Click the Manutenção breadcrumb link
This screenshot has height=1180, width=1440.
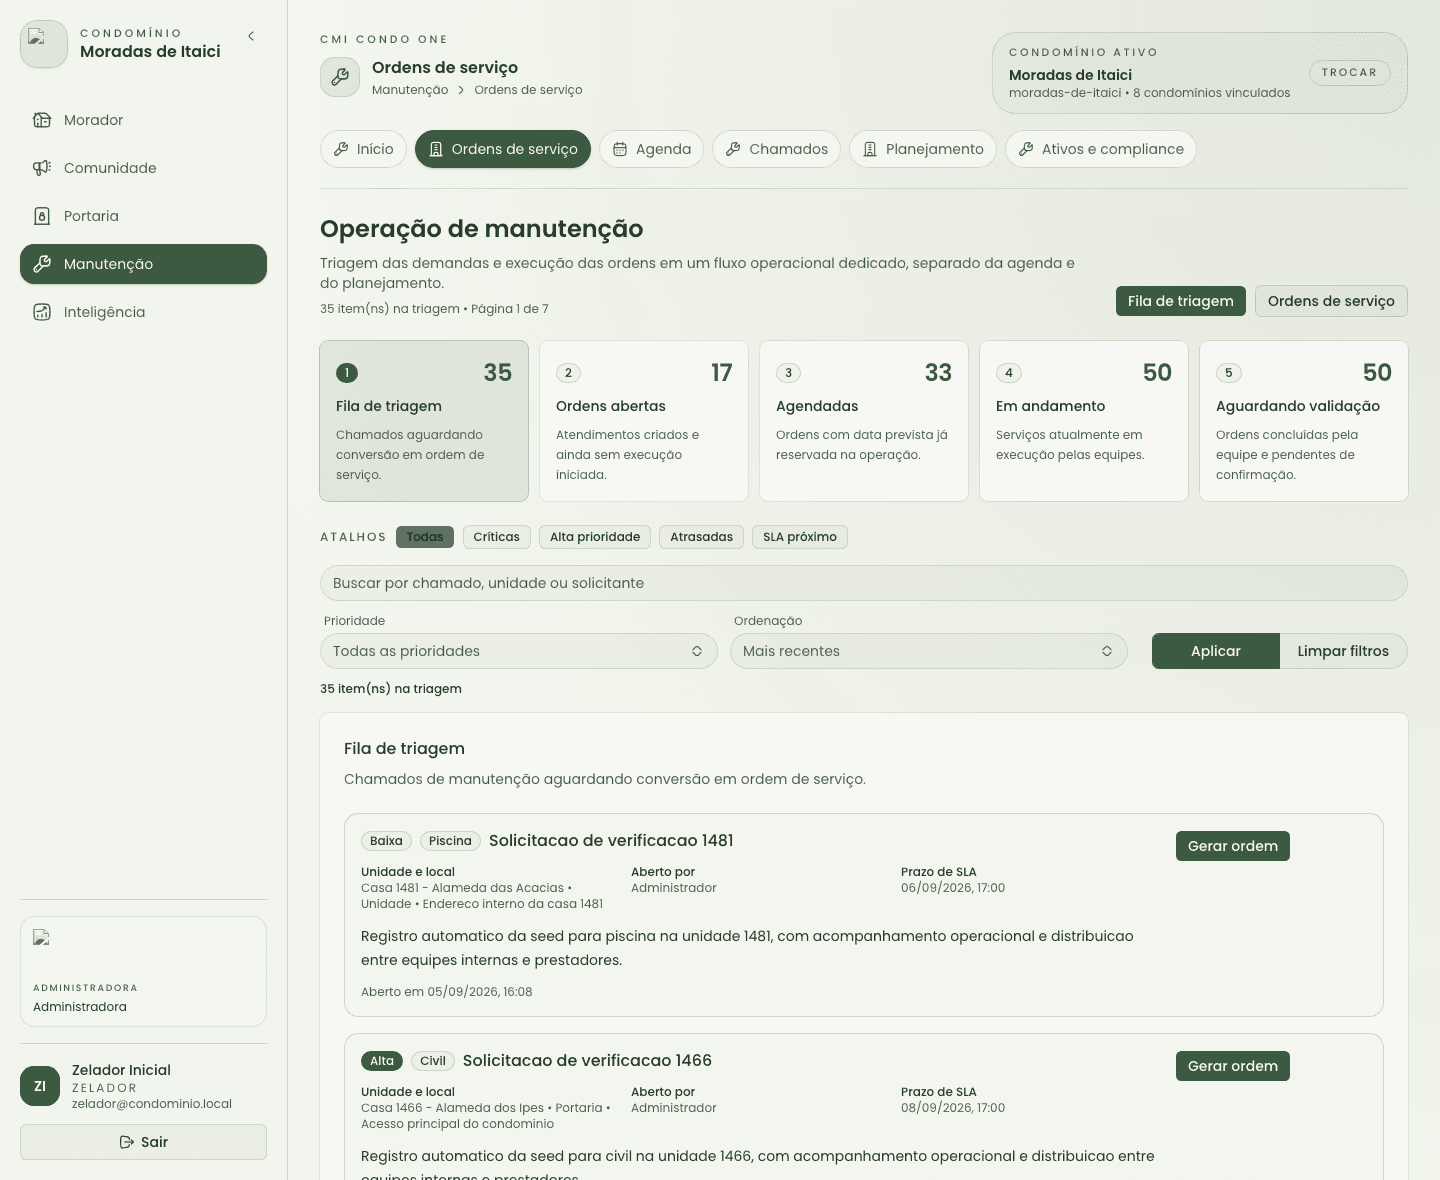pos(410,90)
